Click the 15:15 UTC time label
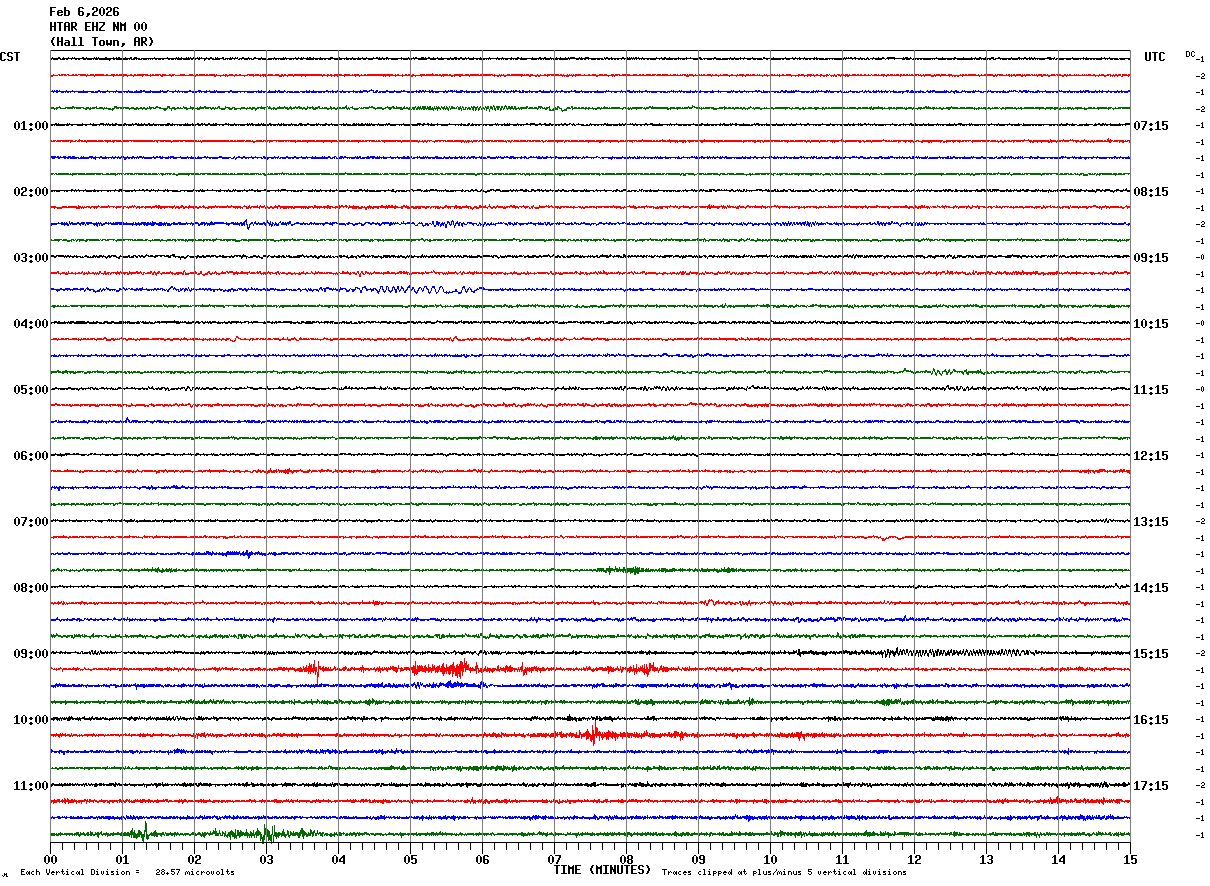 (x=1150, y=654)
